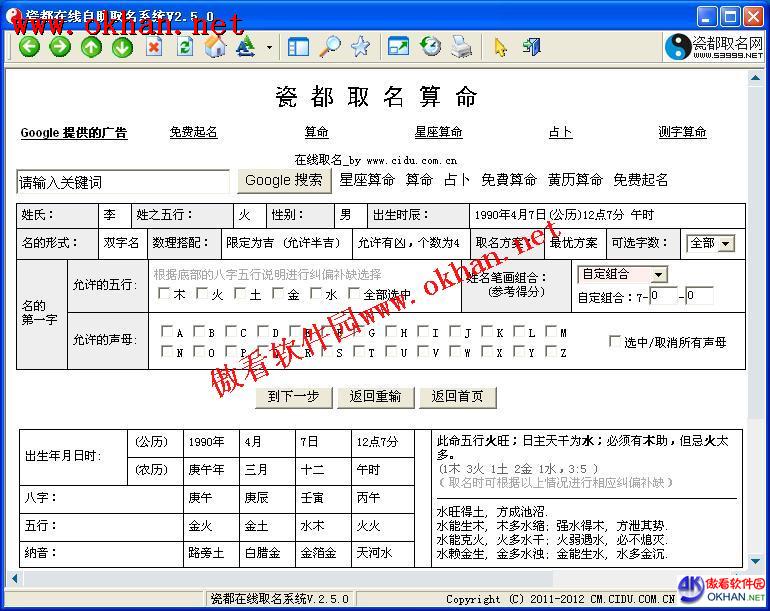This screenshot has height=611, width=770.
Task: Go back with the green left arrow
Action: point(29,47)
